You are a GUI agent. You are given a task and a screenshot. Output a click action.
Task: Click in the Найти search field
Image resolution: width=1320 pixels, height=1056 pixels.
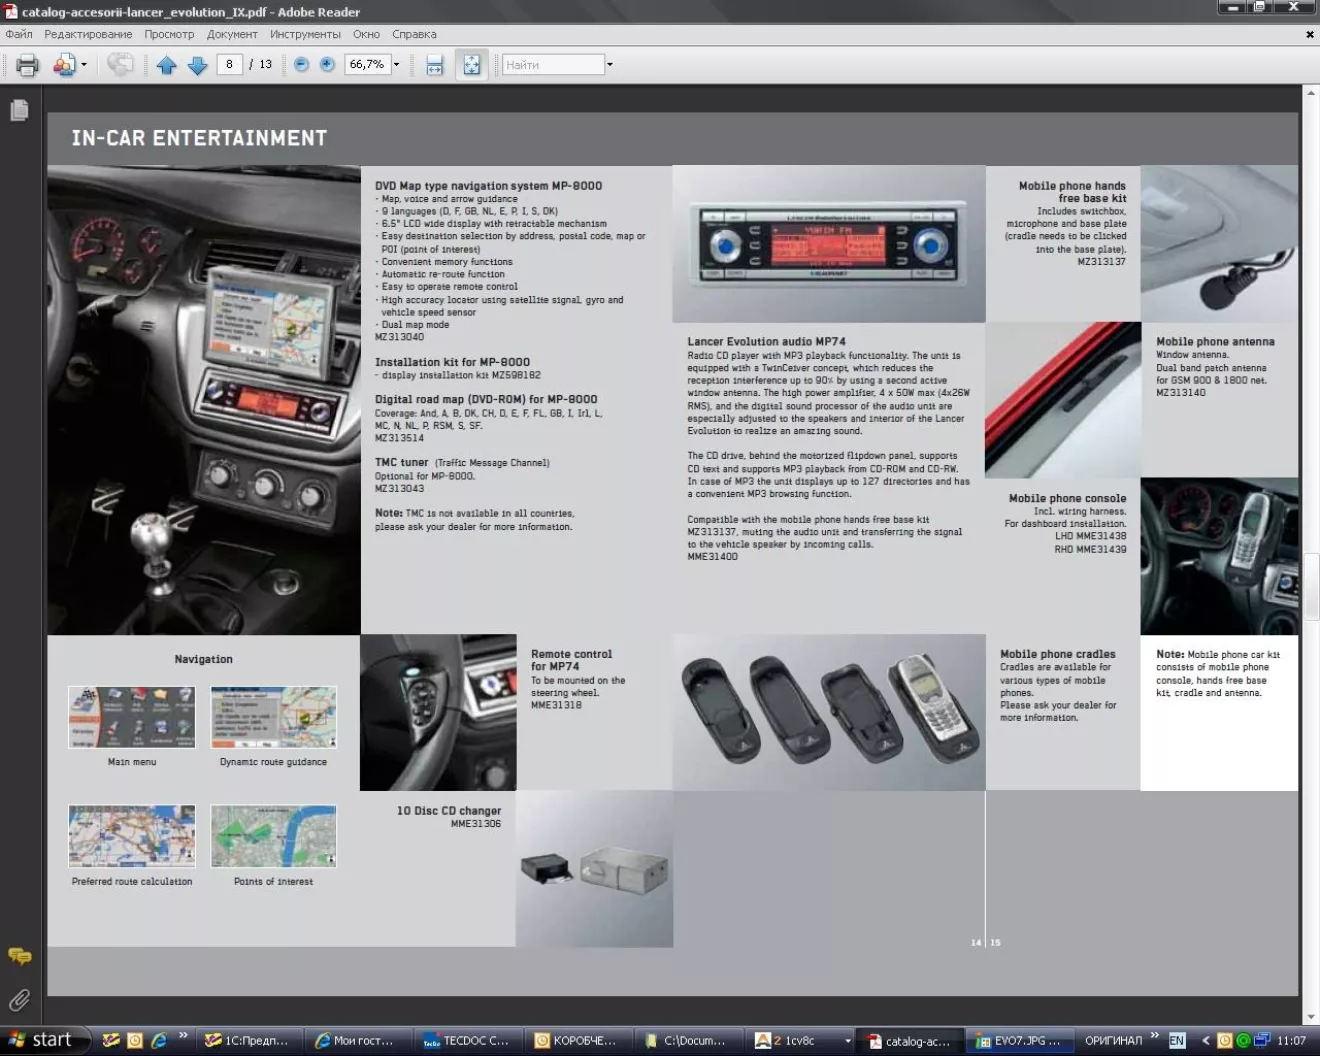[x=553, y=65]
